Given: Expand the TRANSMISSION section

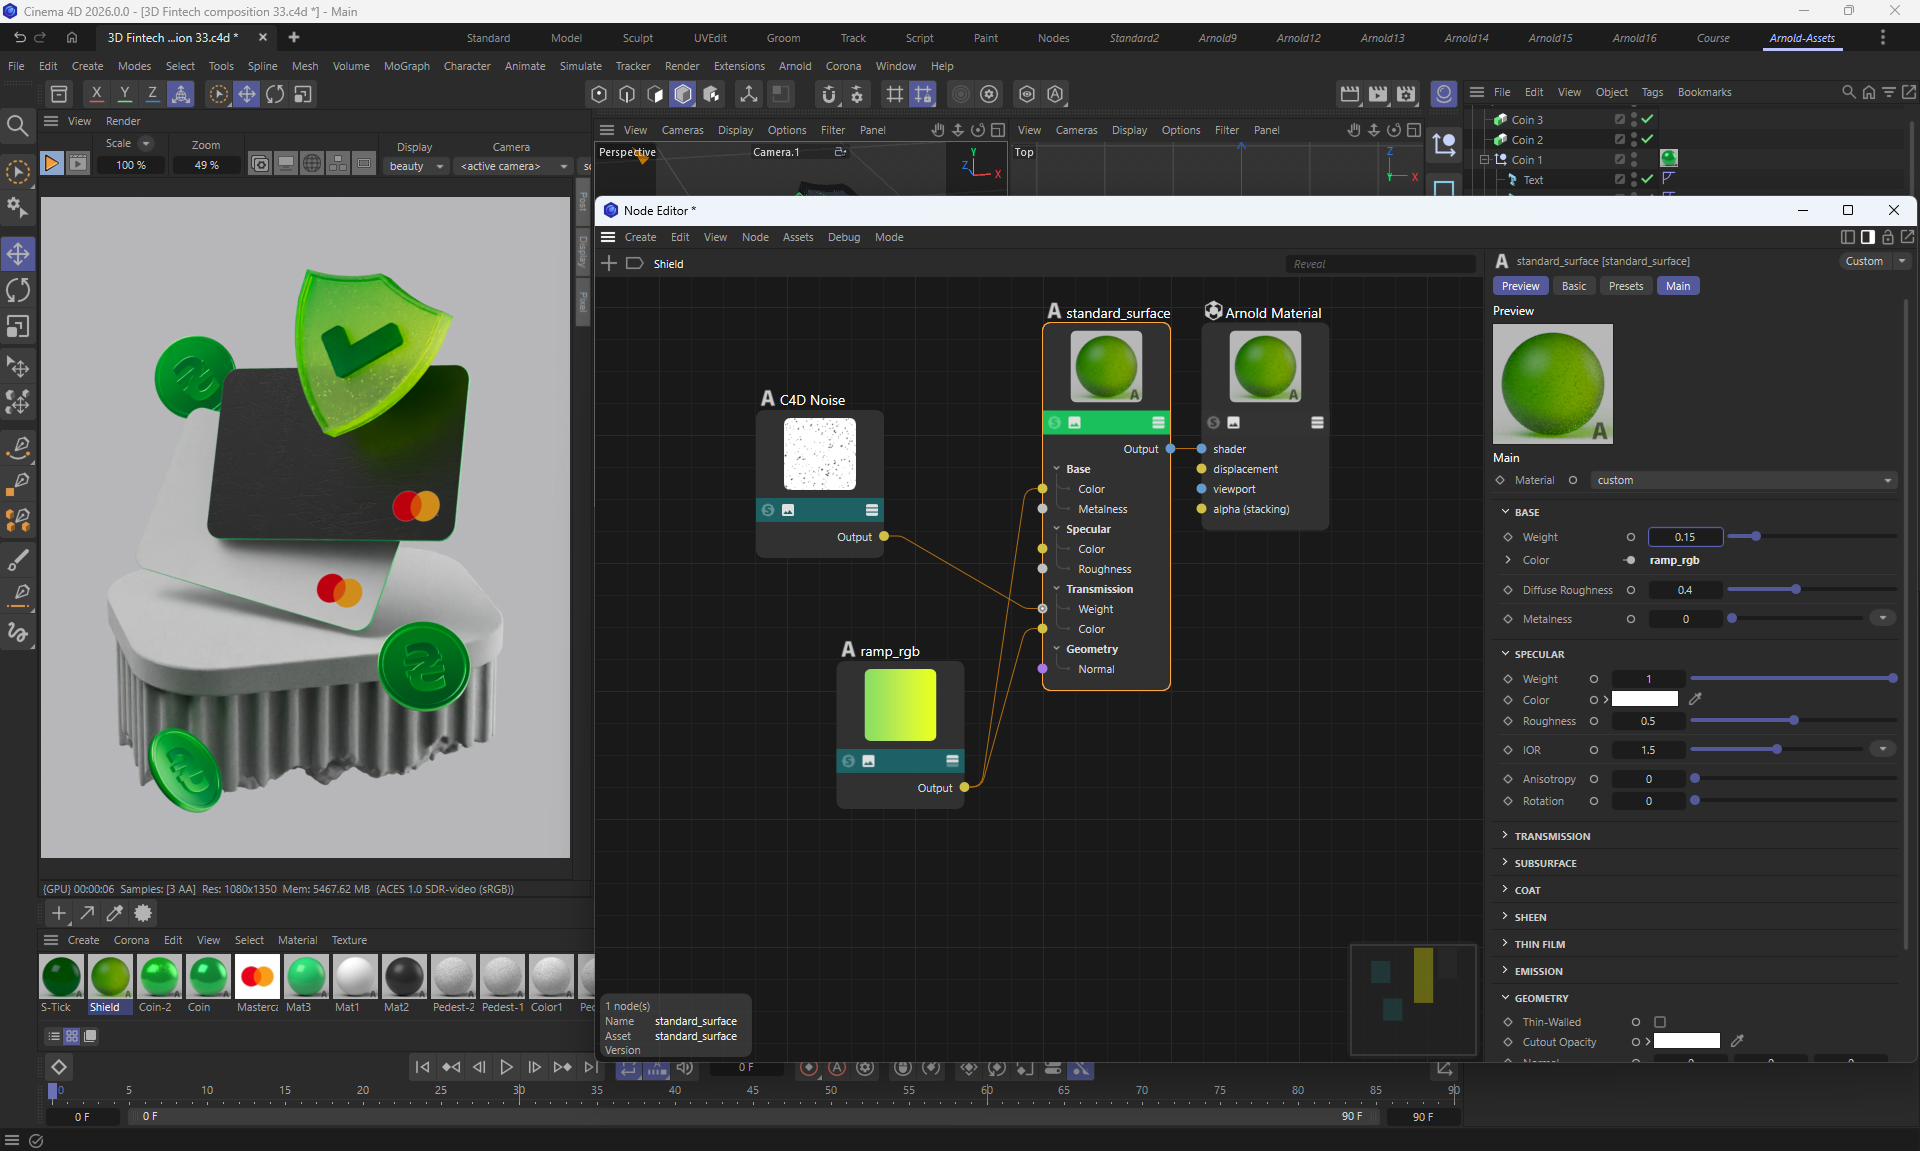Looking at the screenshot, I should pos(1551,836).
